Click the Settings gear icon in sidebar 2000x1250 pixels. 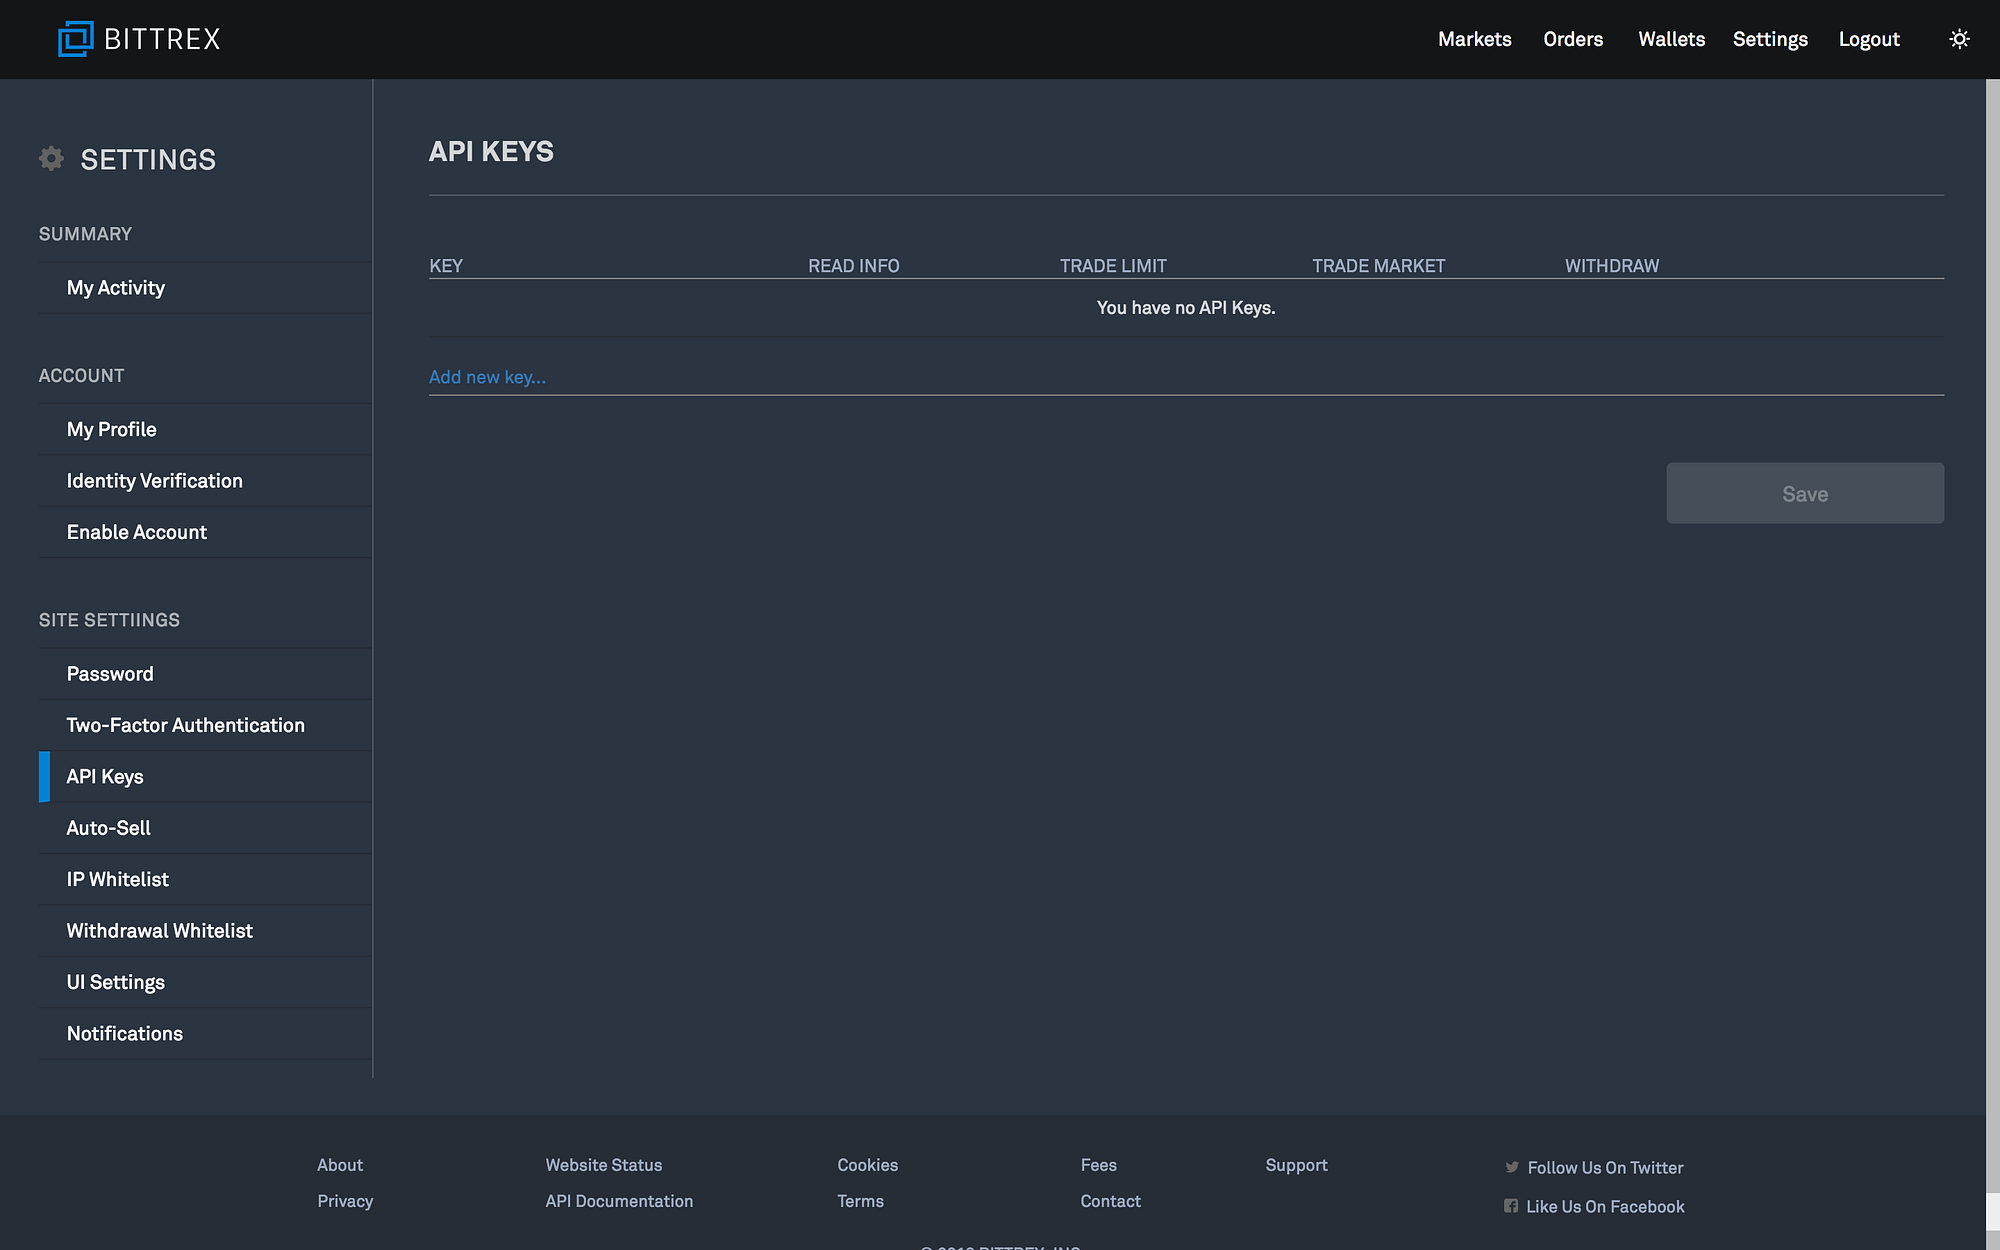pyautogui.click(x=51, y=158)
